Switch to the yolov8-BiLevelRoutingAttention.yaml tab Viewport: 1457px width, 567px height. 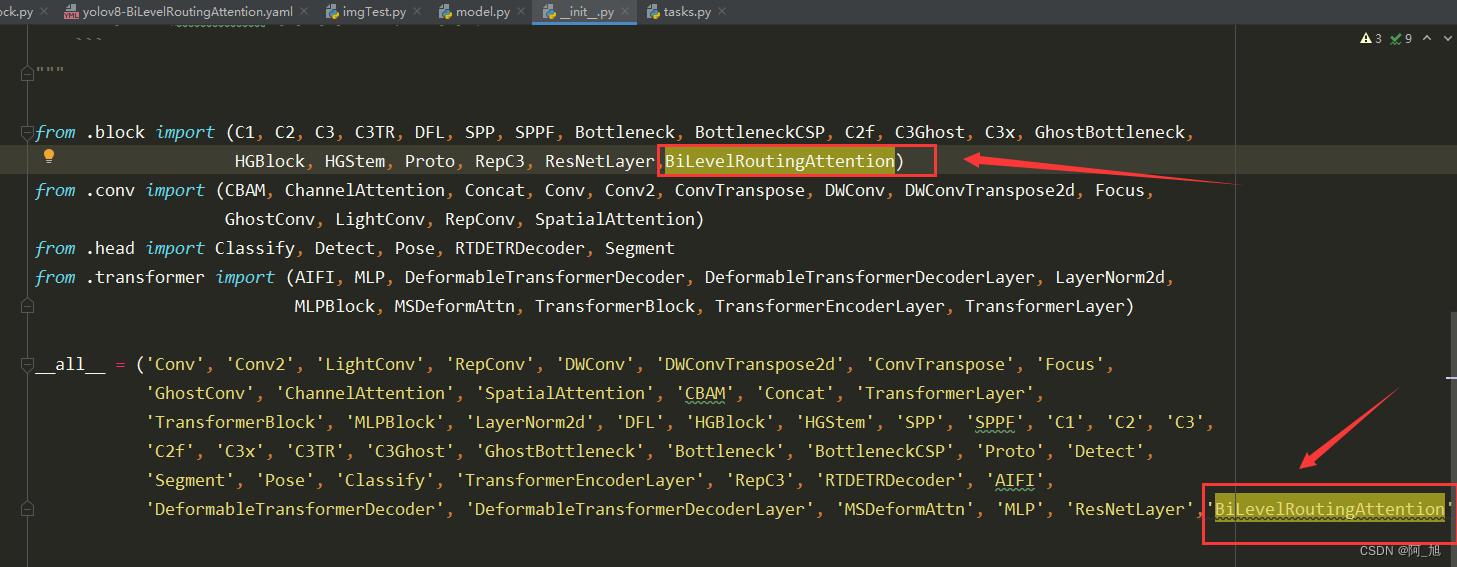click(189, 12)
